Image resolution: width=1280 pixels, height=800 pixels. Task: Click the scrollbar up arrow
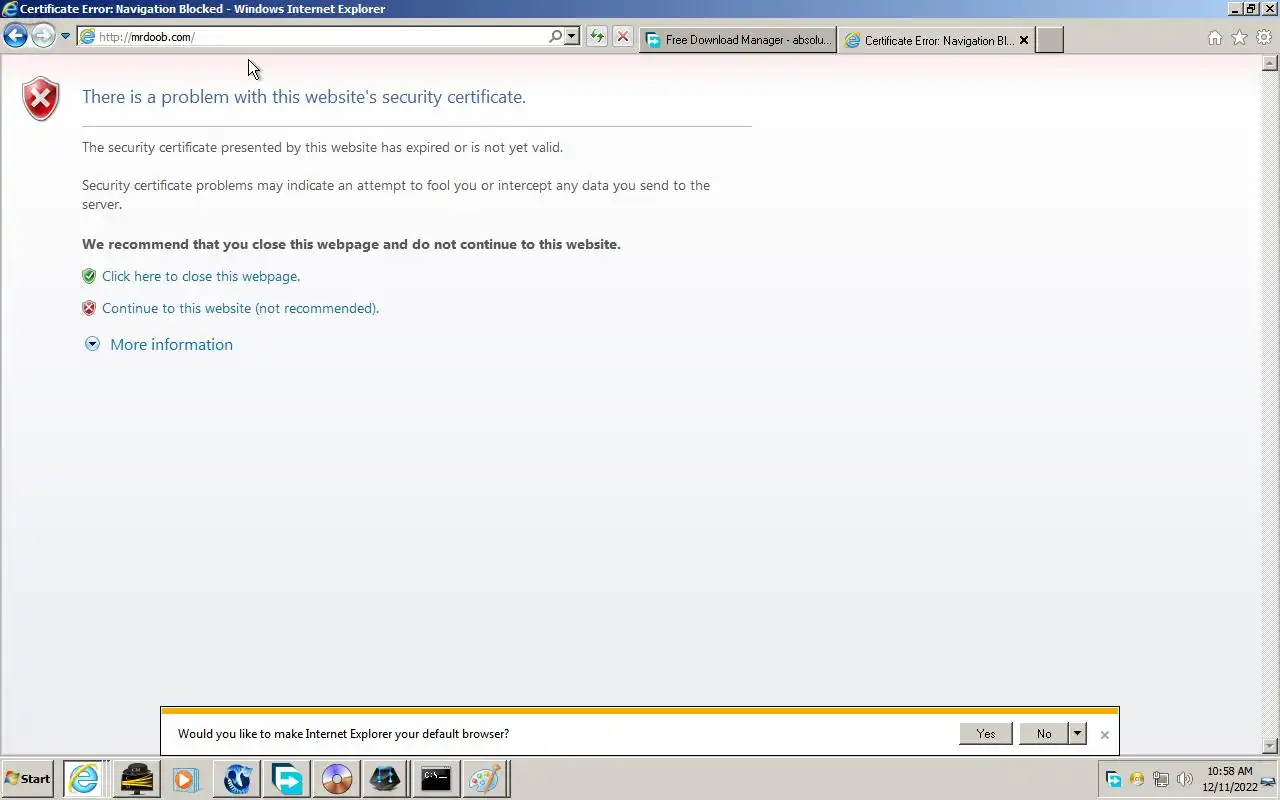(x=1271, y=63)
